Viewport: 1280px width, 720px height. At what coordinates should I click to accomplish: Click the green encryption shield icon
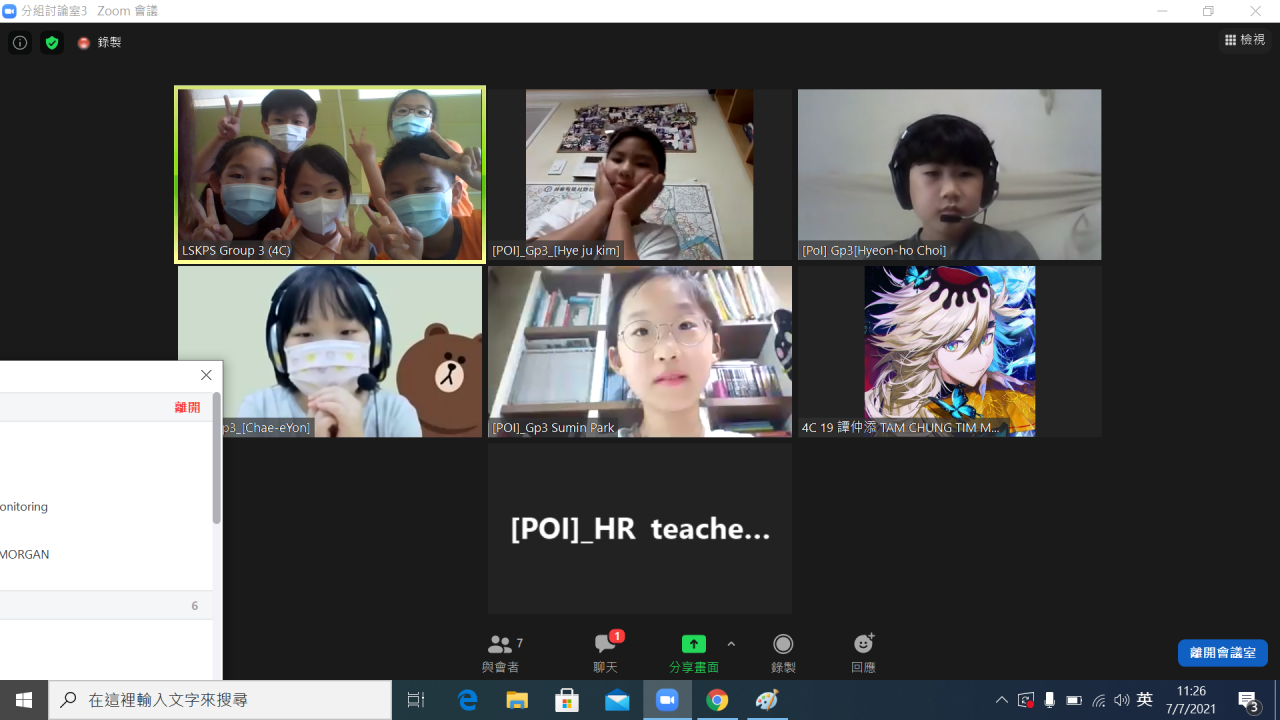pyautogui.click(x=52, y=43)
